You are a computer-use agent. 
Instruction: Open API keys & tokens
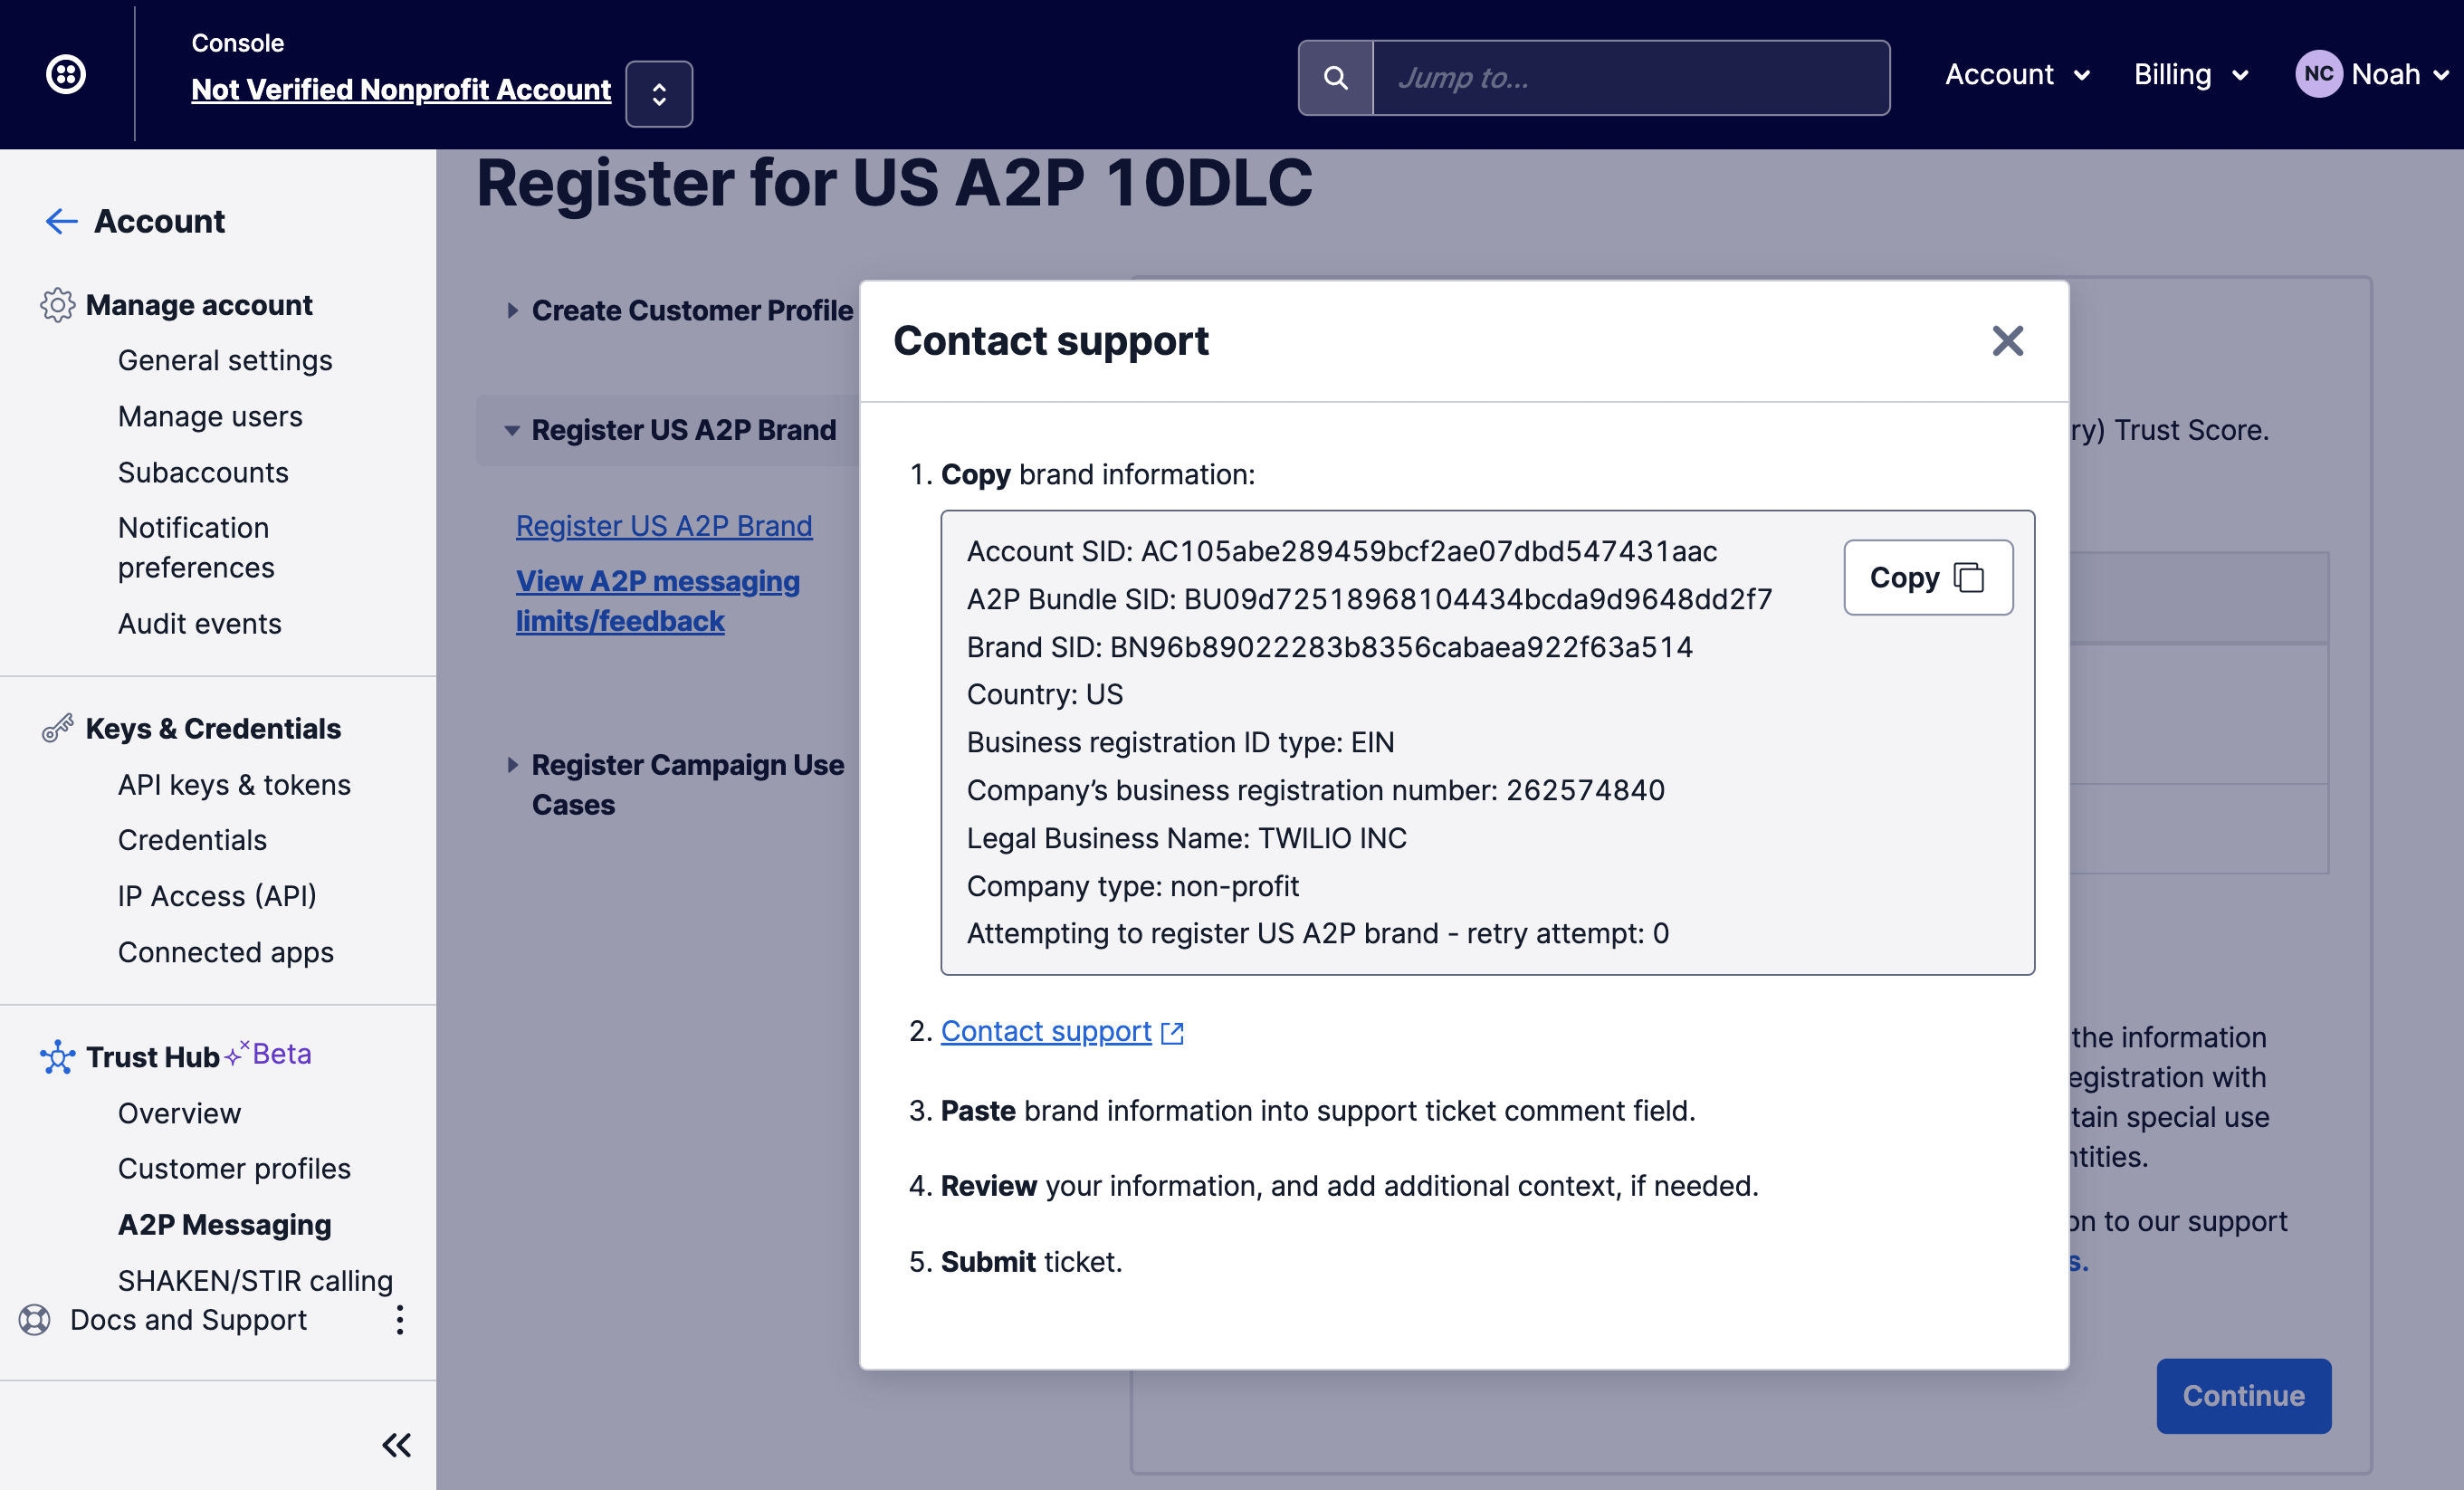pyautogui.click(x=234, y=785)
